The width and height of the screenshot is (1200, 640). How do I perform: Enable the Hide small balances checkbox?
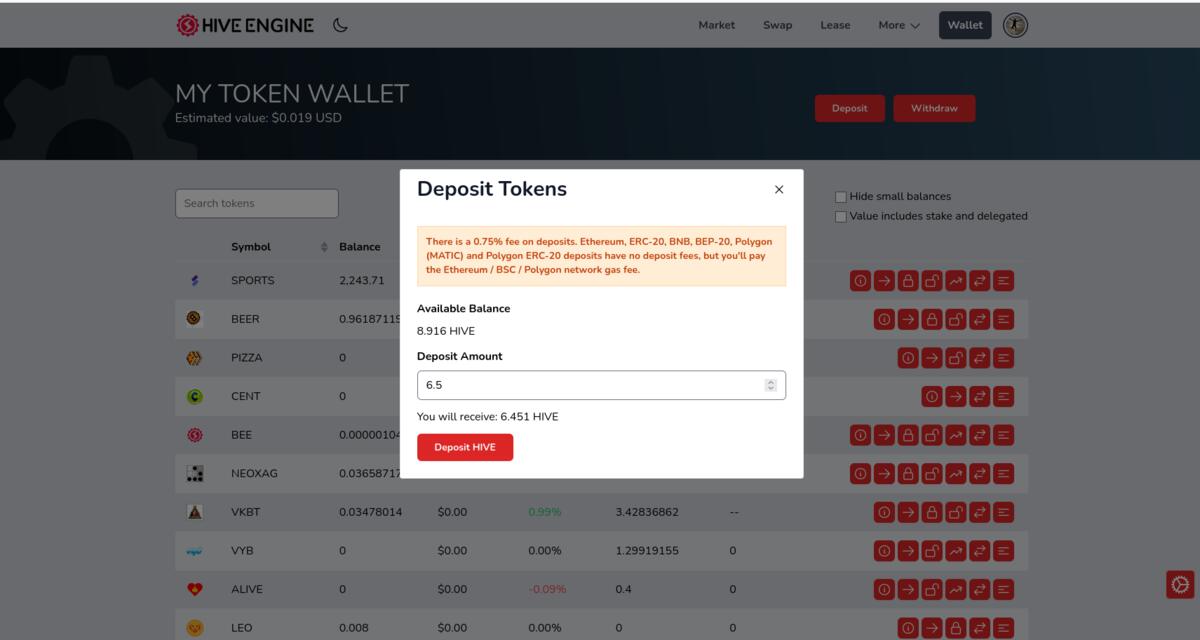click(841, 197)
